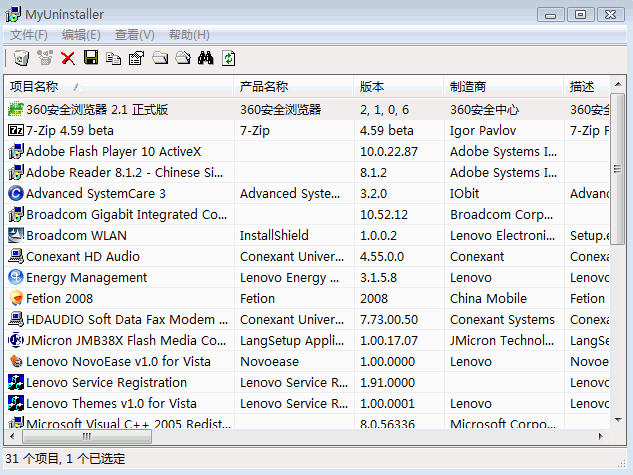
Task: Sort by the 制造商 column header
Action: 503,86
